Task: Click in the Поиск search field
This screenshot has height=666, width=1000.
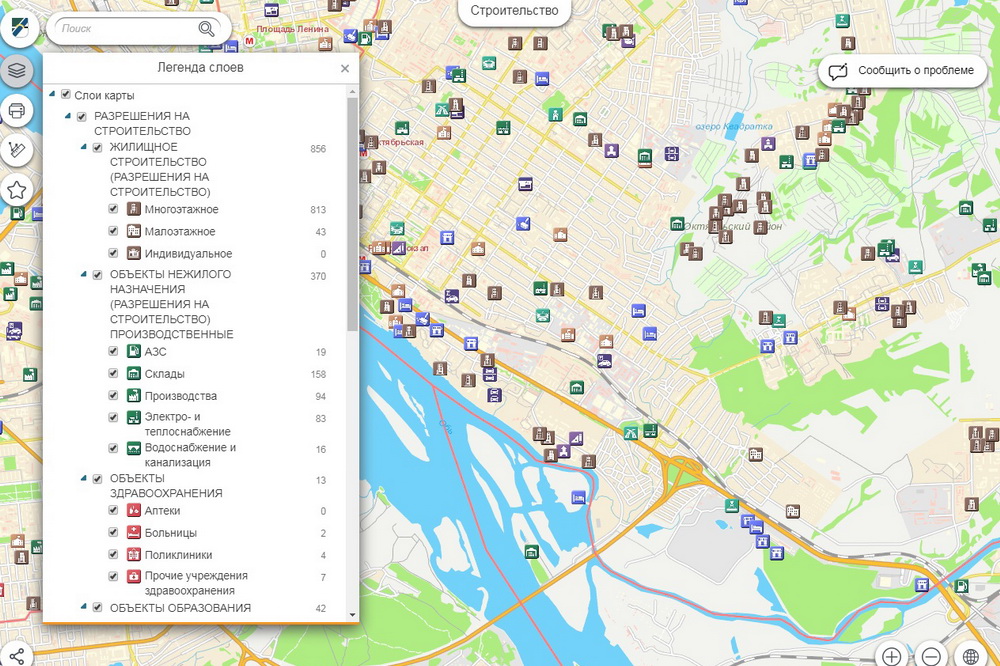Action: point(125,28)
